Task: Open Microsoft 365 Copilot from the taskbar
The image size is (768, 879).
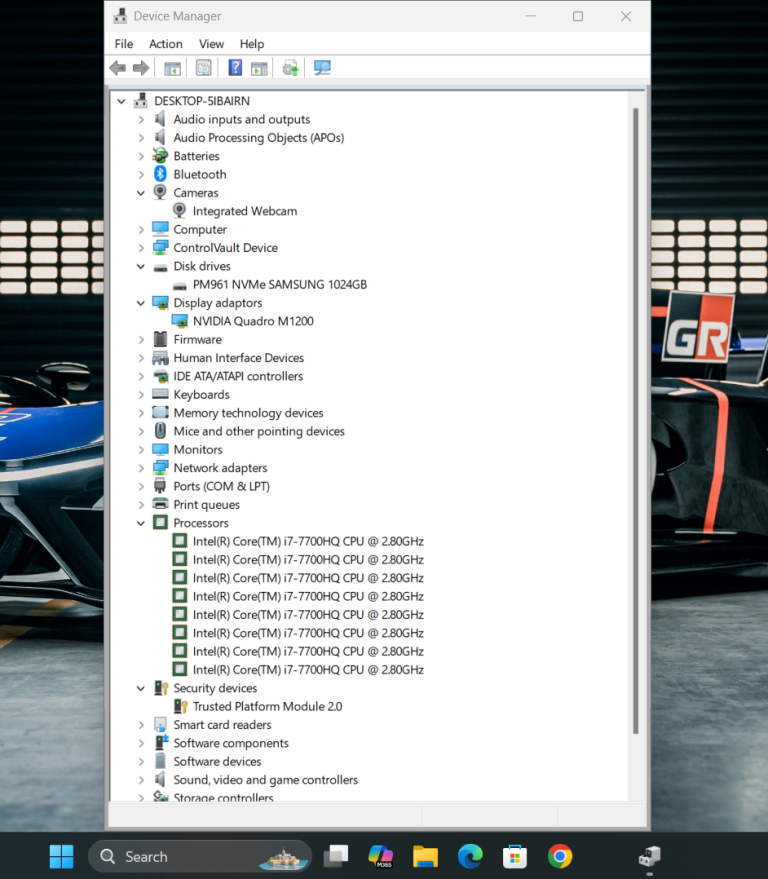Action: 381,856
